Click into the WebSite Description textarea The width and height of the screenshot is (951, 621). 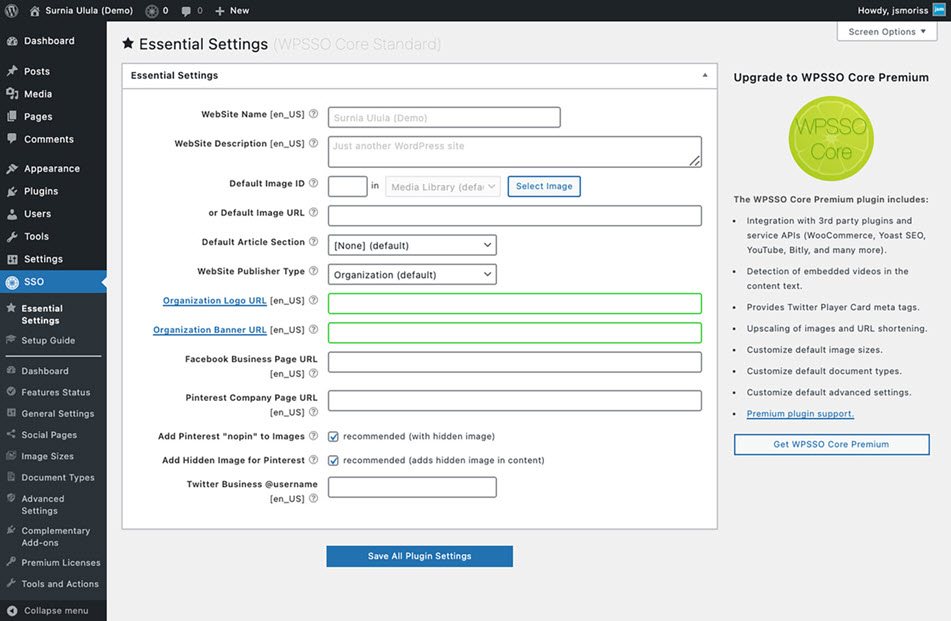tap(515, 152)
